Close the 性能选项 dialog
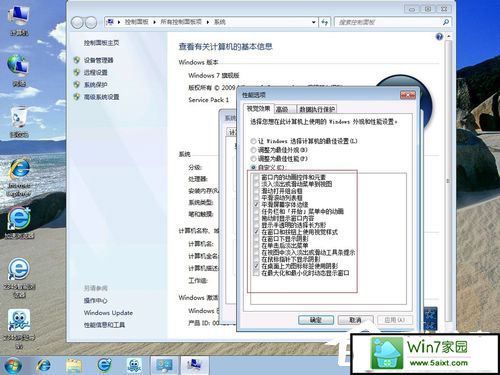The image size is (500, 375). [408, 95]
